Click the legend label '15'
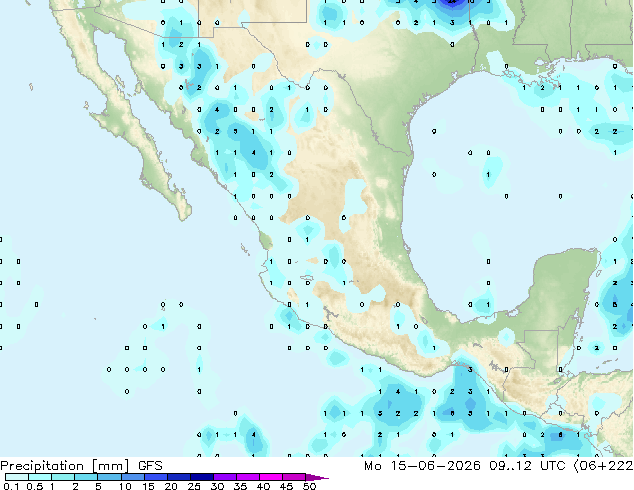 click(x=148, y=486)
